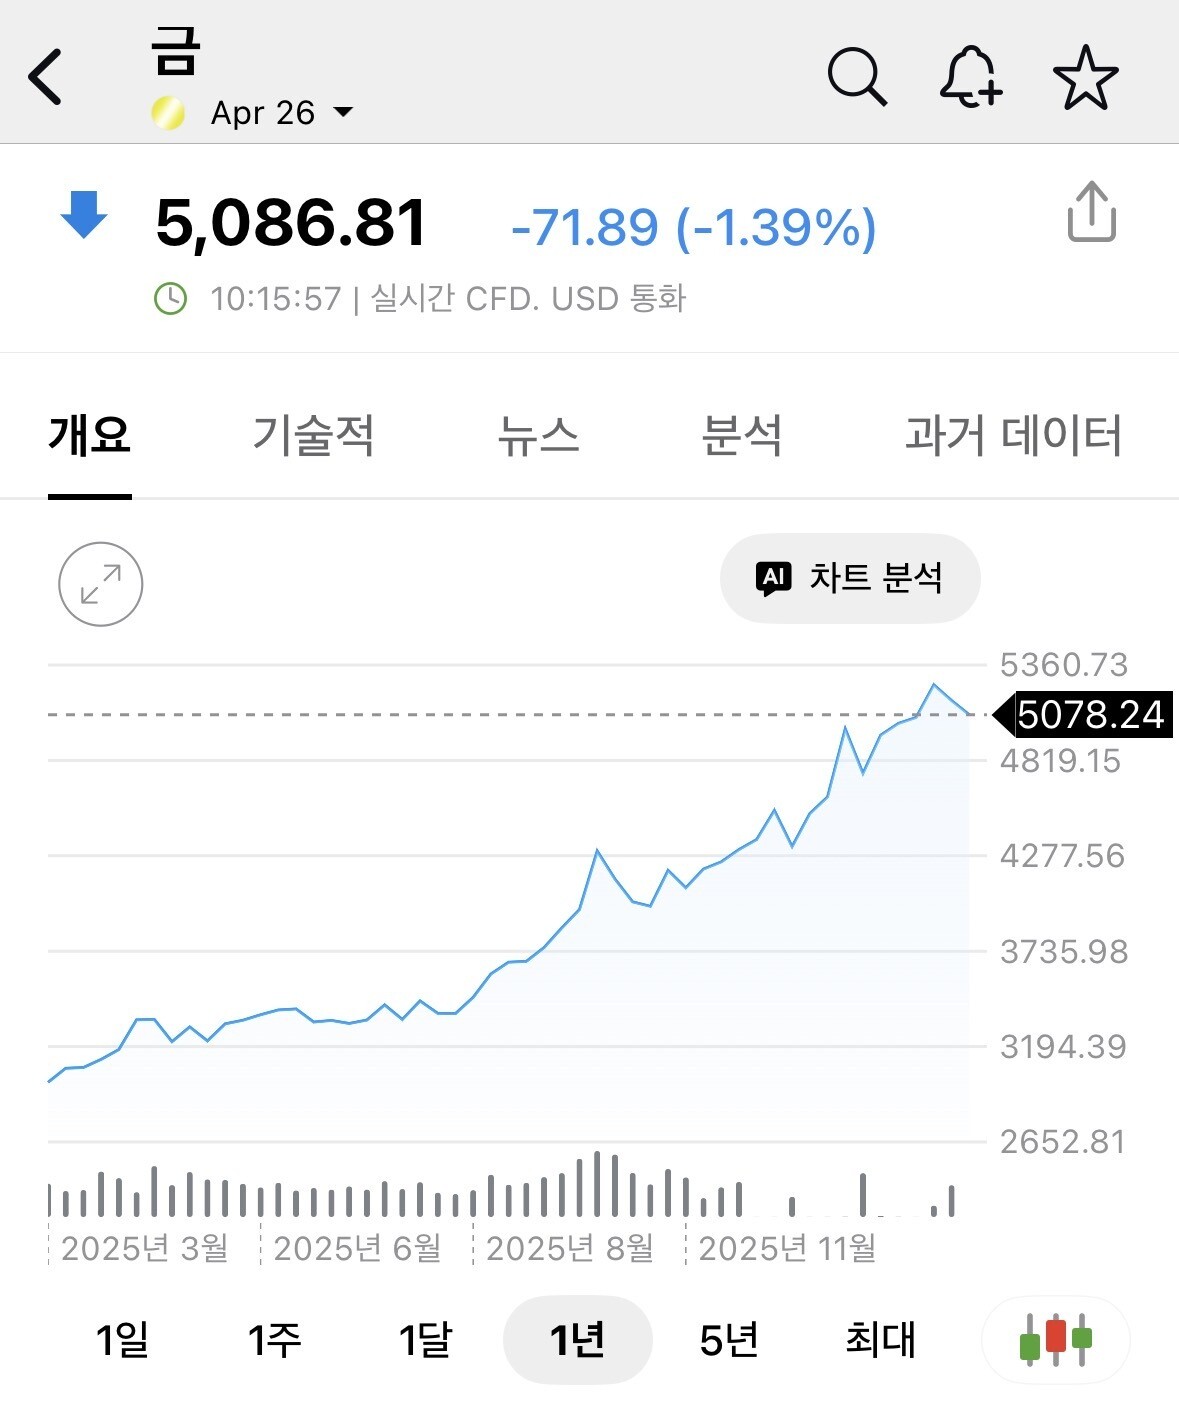Switch to the 기술적 tab
The height and width of the screenshot is (1409, 1179).
(313, 436)
